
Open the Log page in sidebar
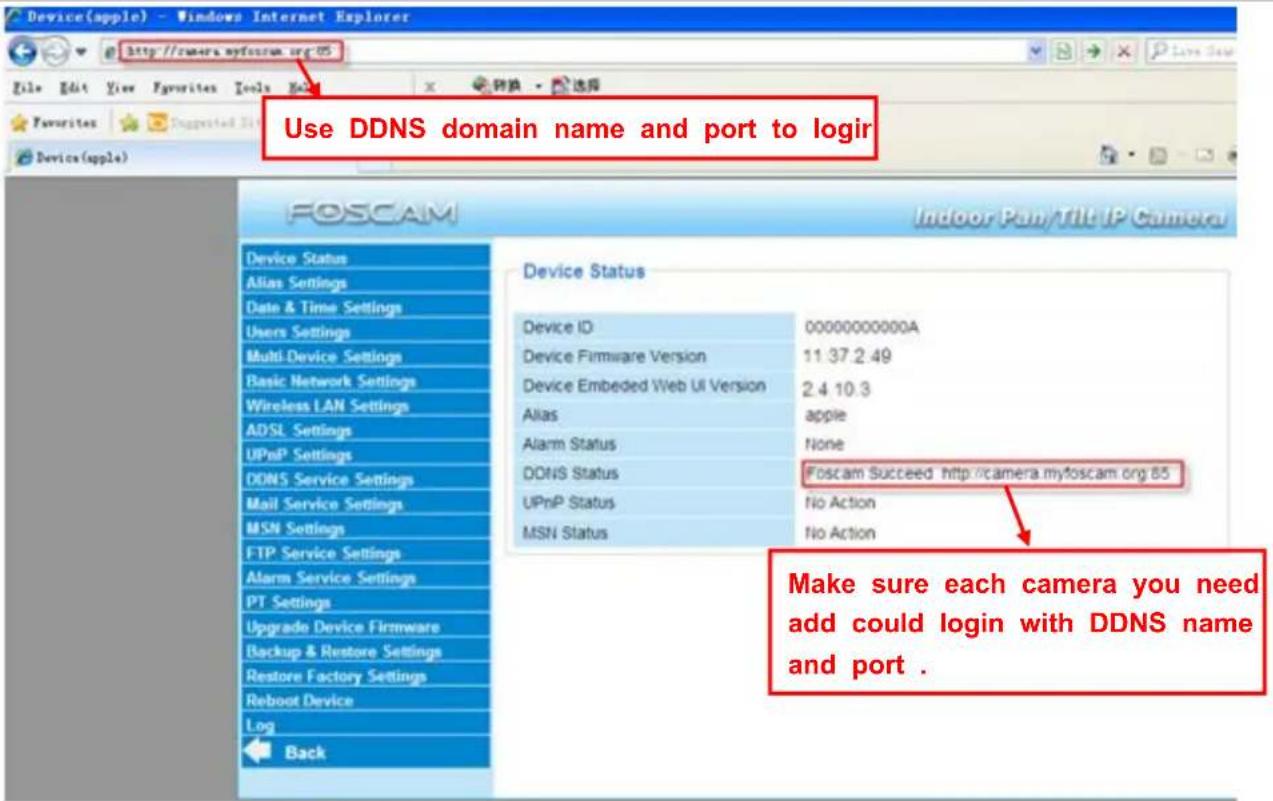(366, 725)
